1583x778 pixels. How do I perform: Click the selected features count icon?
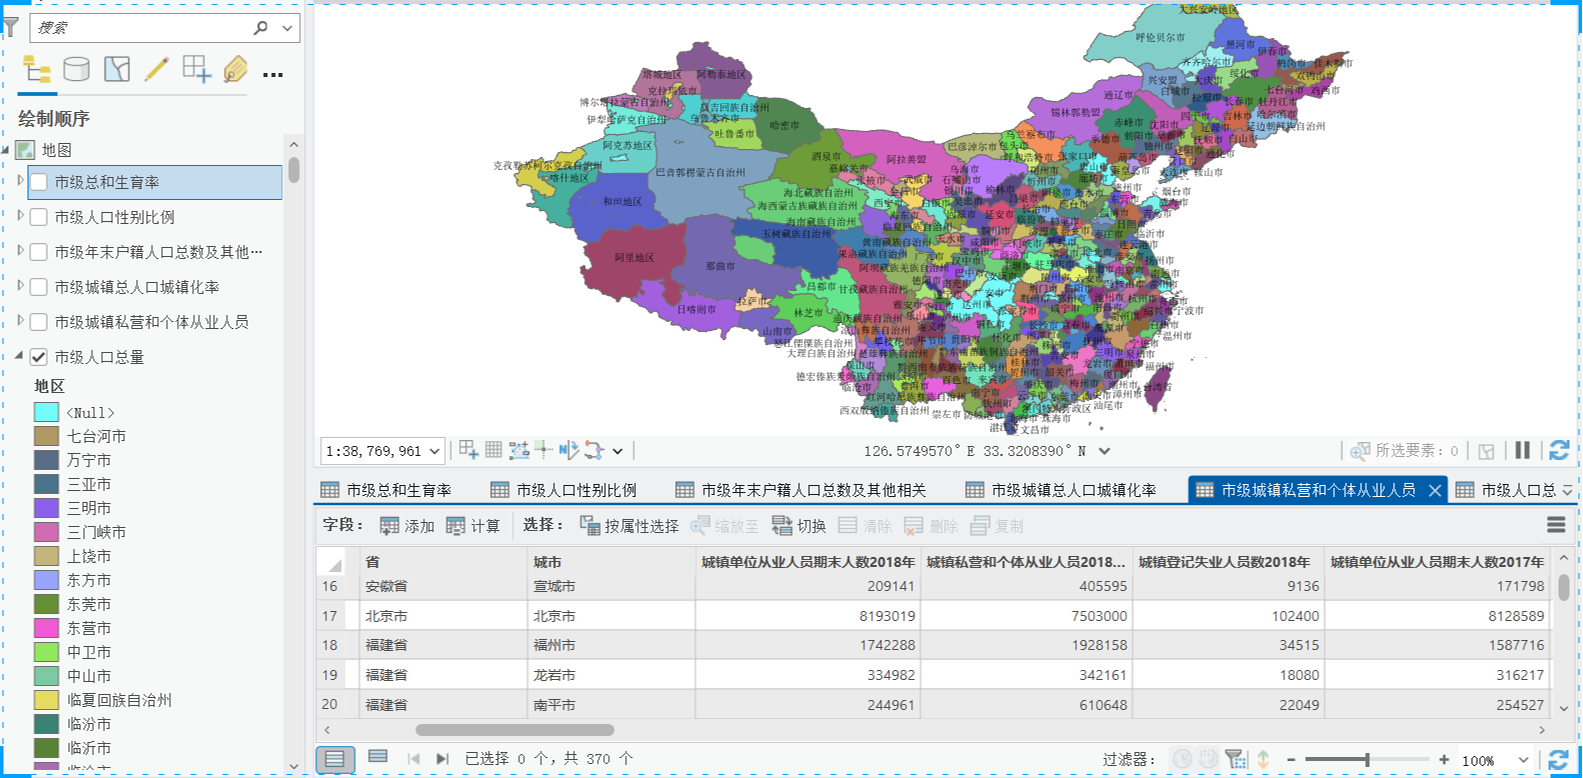pos(1359,451)
